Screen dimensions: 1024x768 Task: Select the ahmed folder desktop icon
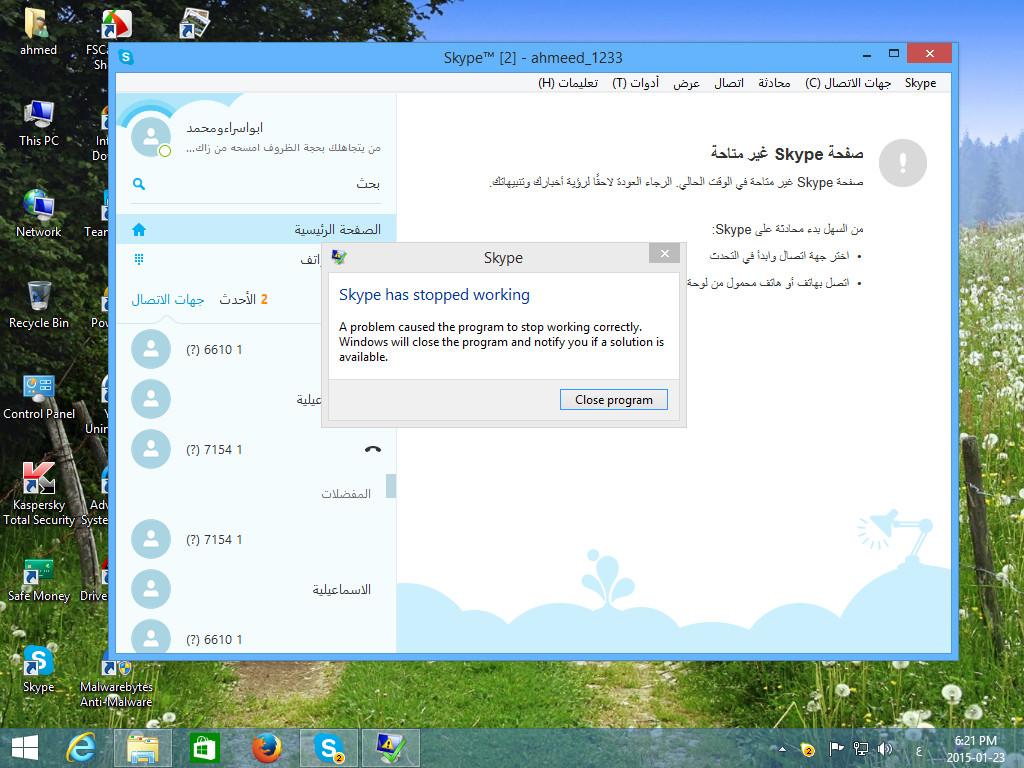pyautogui.click(x=38, y=30)
